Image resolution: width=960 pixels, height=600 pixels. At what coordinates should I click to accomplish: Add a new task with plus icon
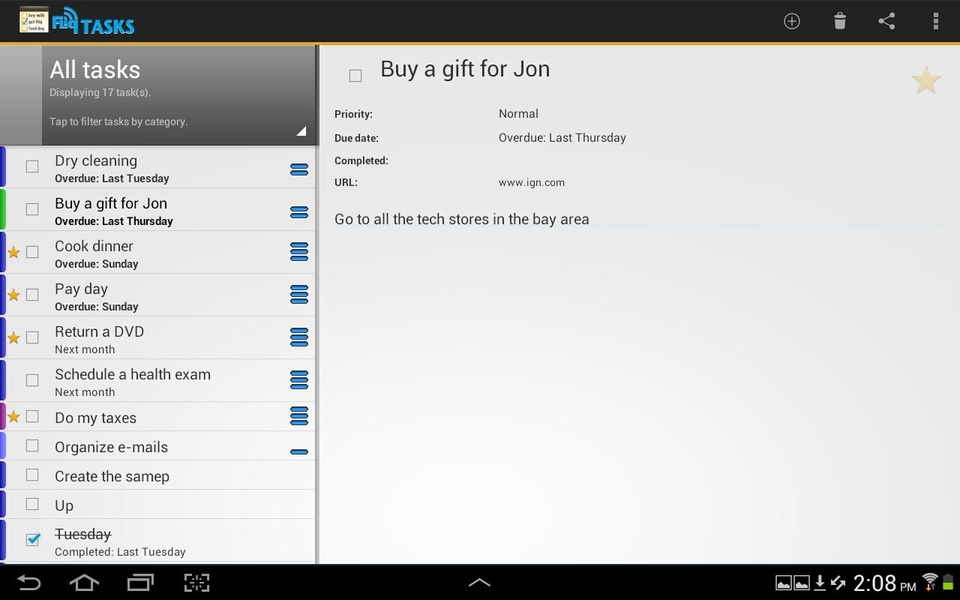(792, 21)
